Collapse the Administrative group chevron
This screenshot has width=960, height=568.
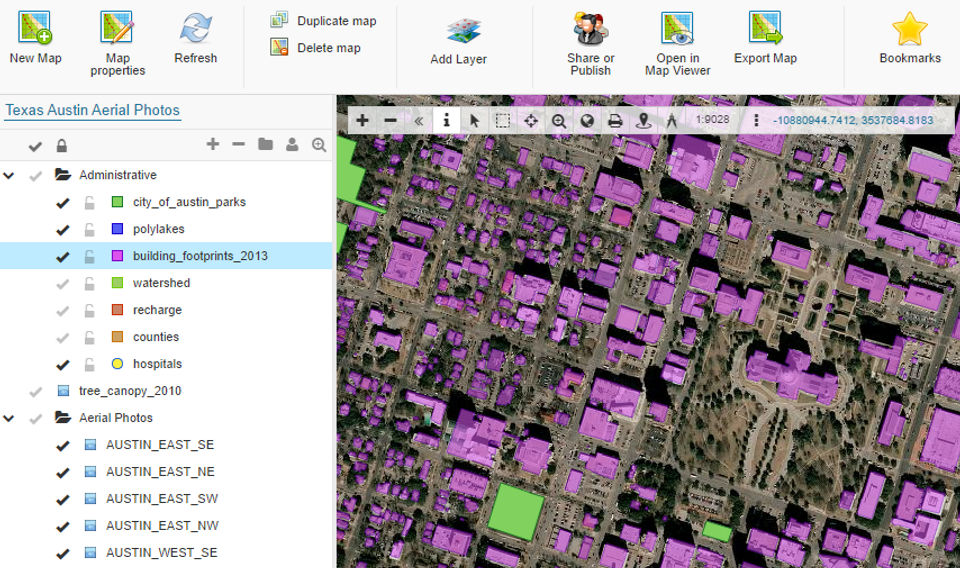coord(9,175)
